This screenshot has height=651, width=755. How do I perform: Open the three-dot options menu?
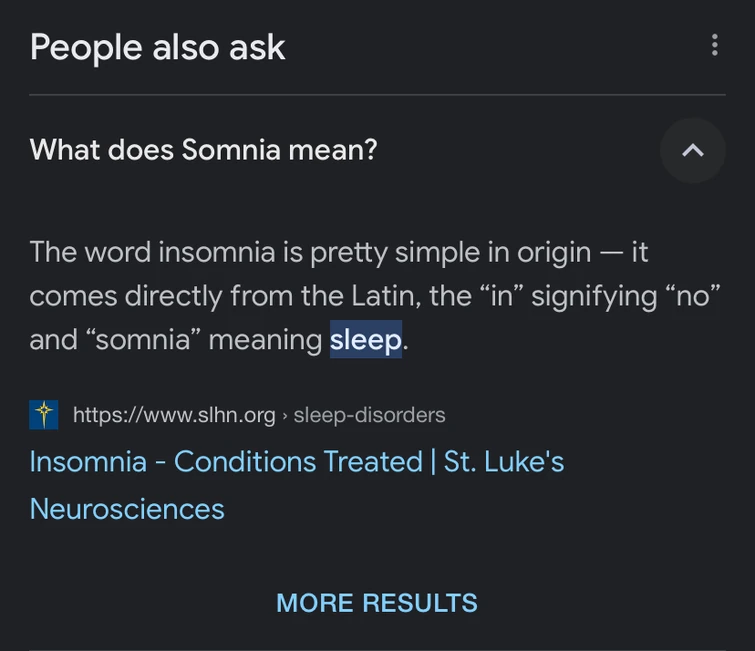(x=714, y=45)
